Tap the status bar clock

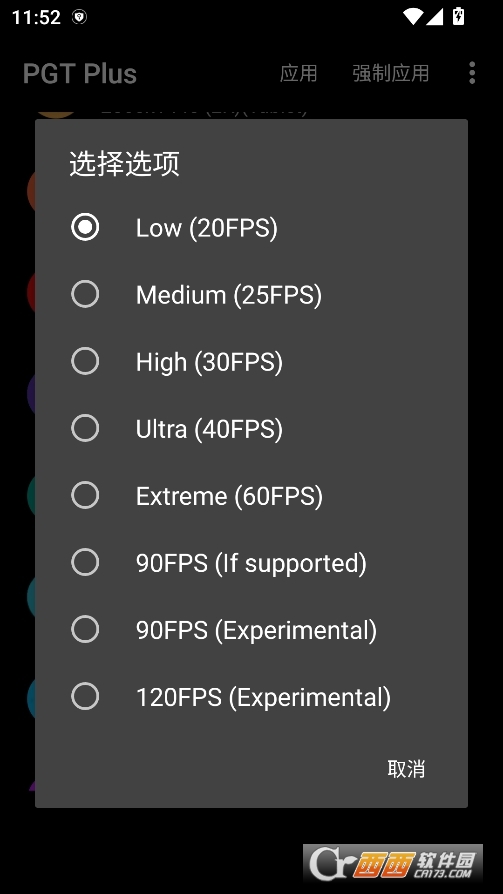tap(36, 17)
